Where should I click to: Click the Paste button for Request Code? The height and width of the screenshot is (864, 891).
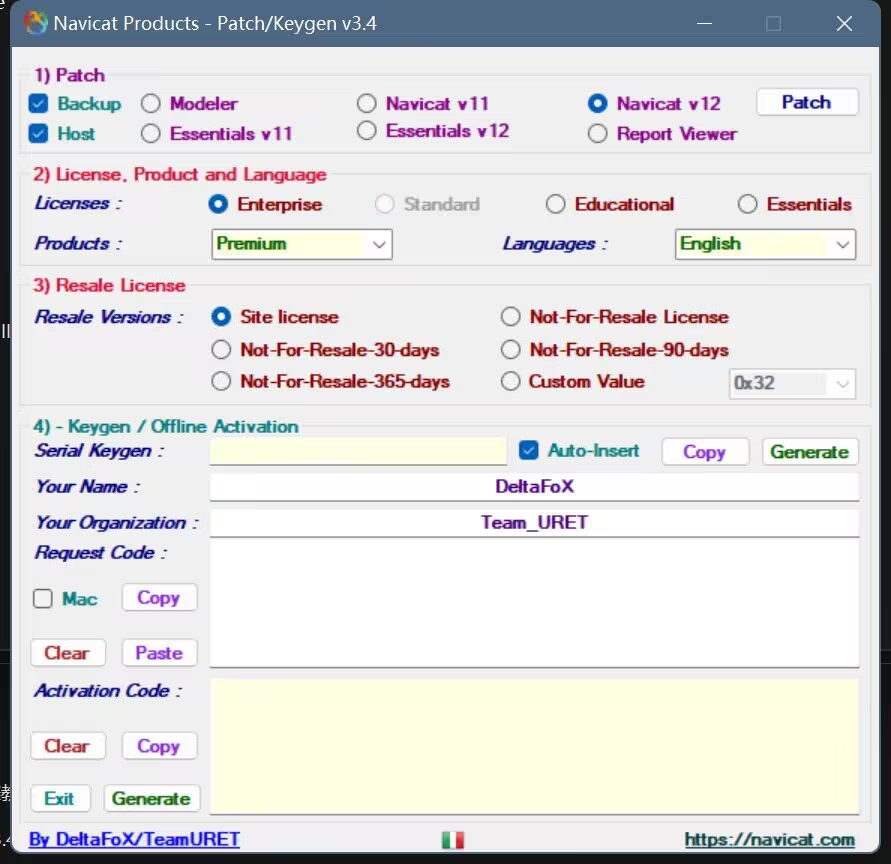point(159,653)
